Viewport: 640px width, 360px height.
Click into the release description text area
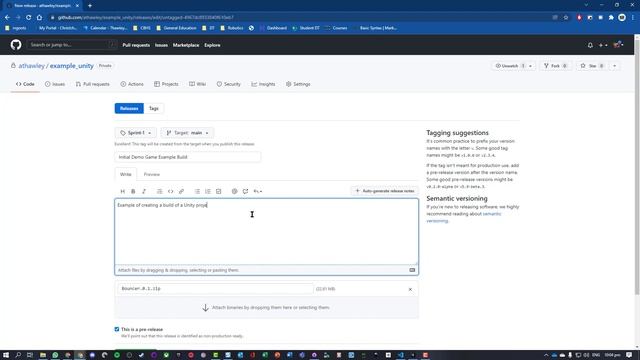[267, 231]
